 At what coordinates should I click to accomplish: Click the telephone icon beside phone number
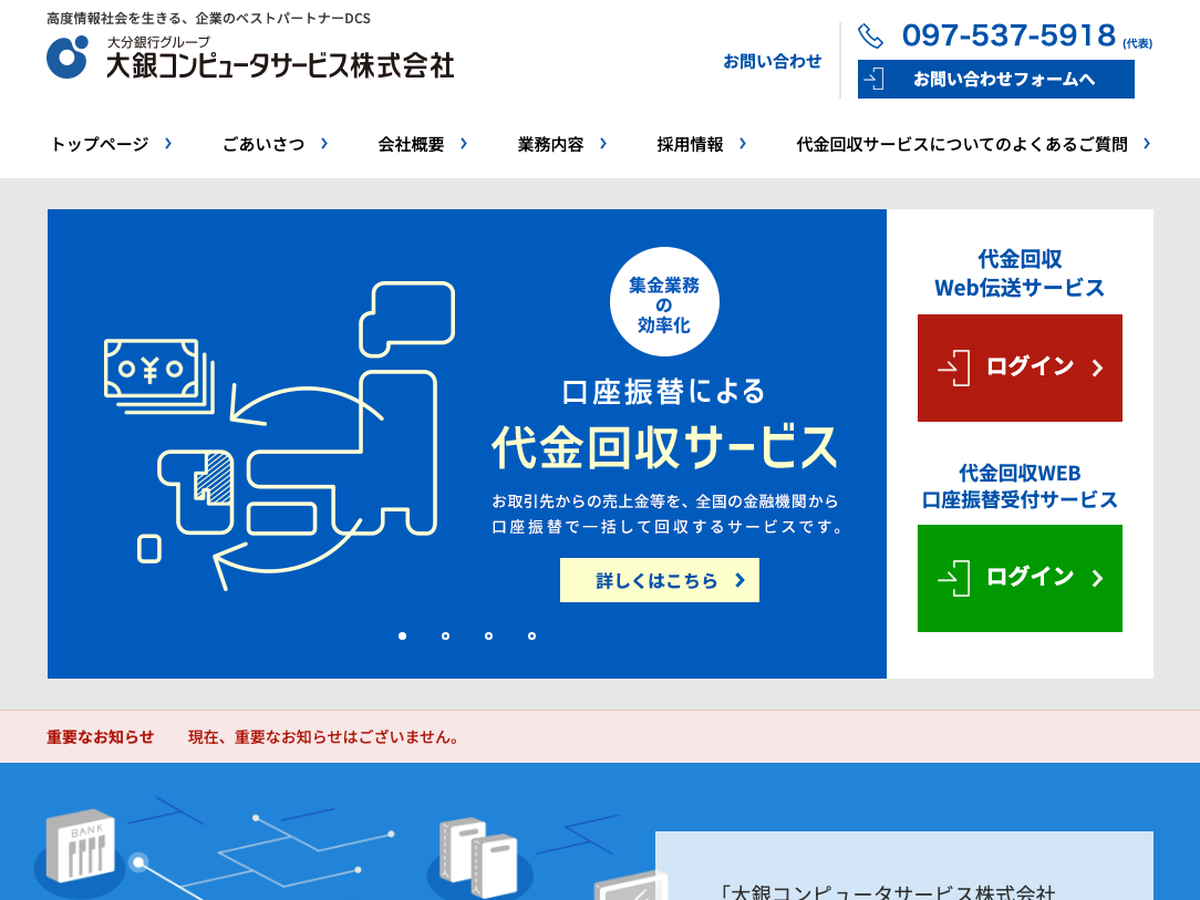[871, 36]
